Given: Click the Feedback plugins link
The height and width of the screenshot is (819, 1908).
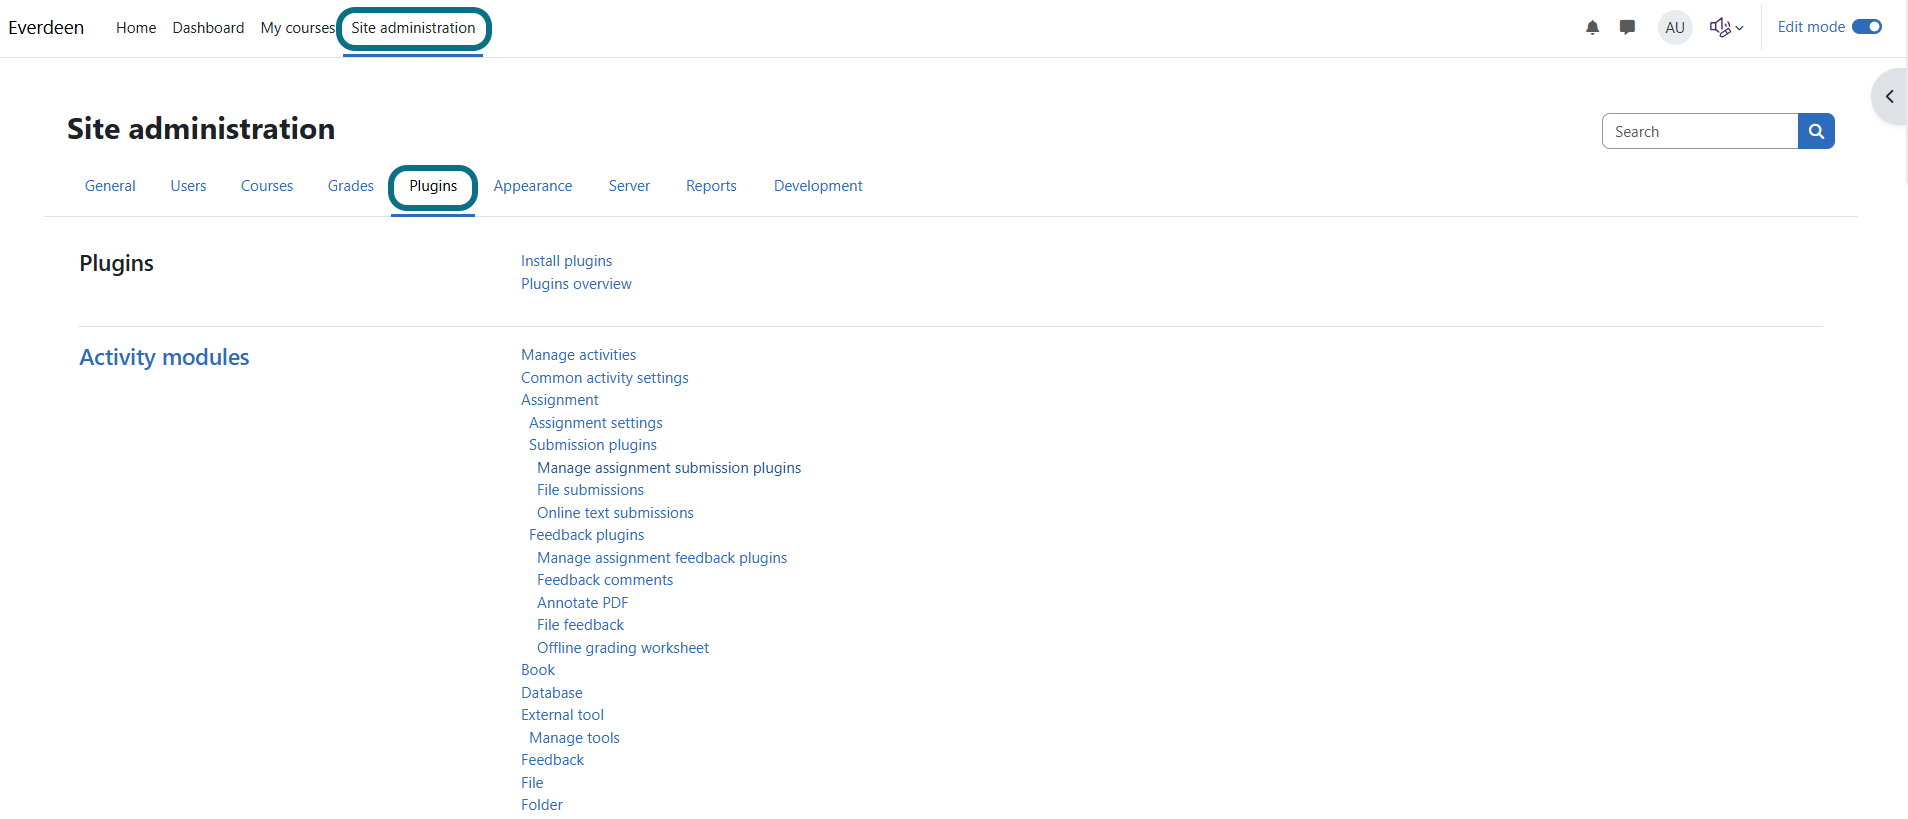Looking at the screenshot, I should [587, 535].
